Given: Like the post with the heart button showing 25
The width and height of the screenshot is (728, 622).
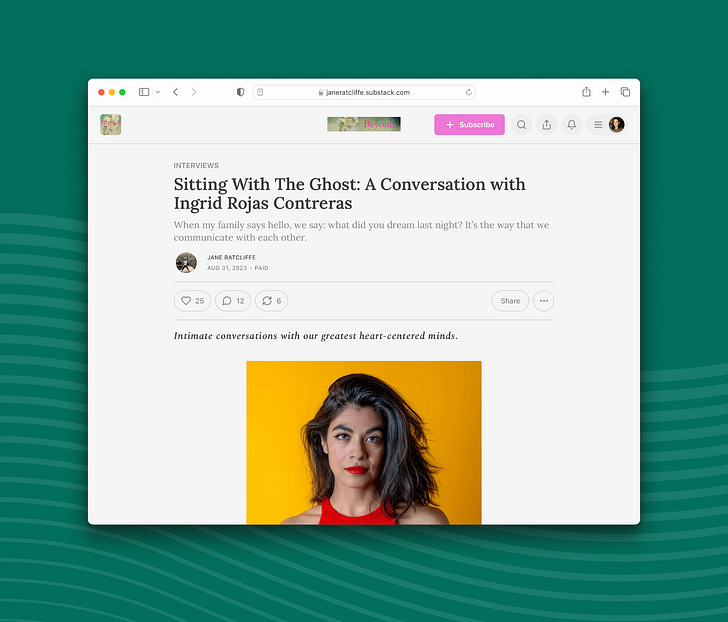Looking at the screenshot, I should coord(192,301).
